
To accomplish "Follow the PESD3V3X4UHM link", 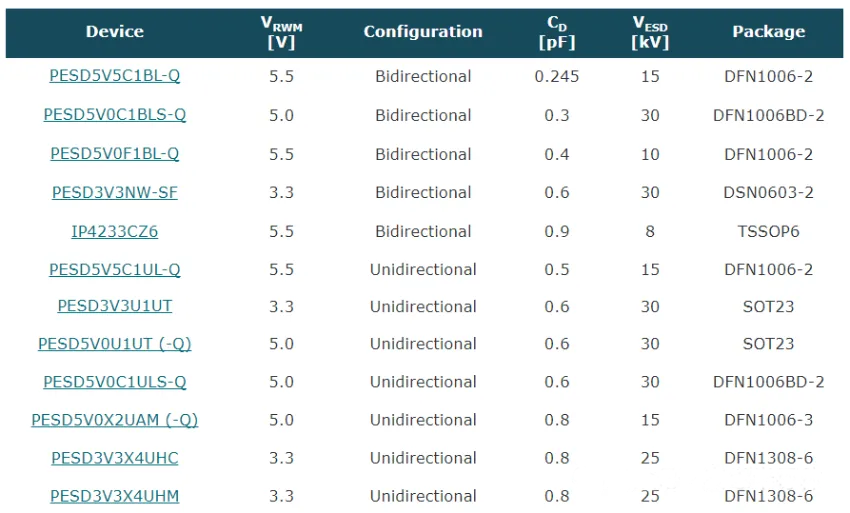I will pos(114,496).
